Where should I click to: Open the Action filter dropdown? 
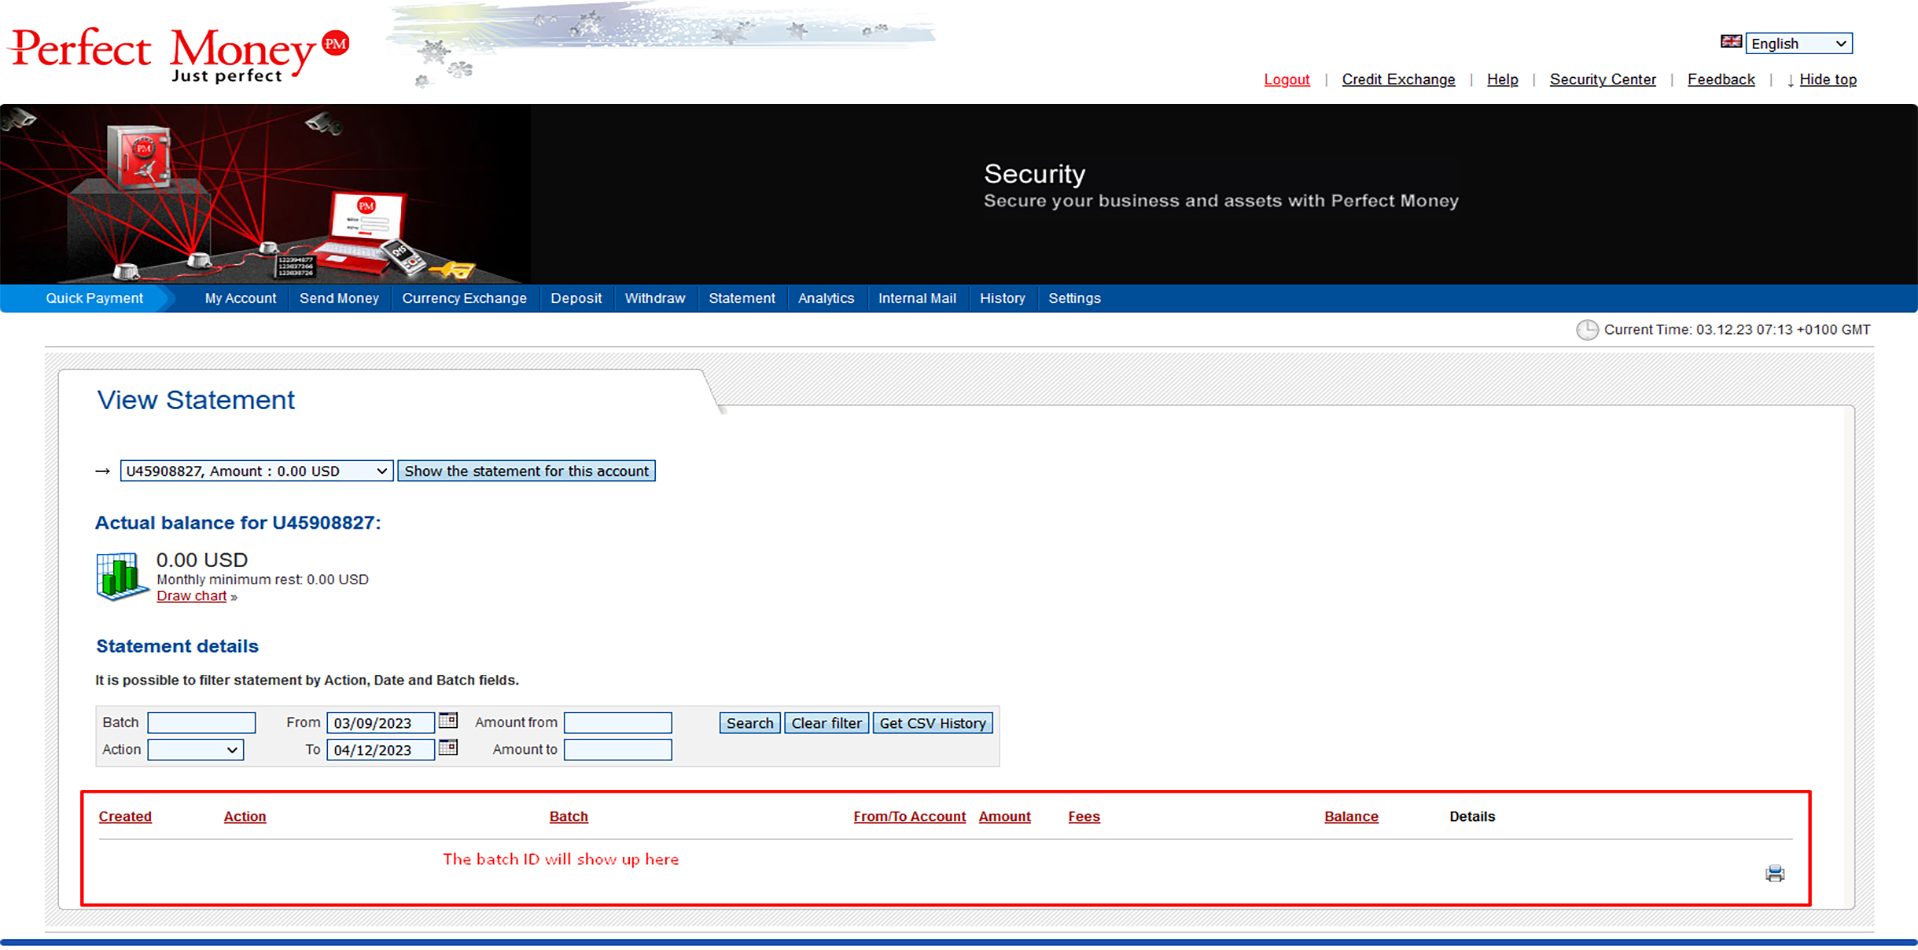click(x=195, y=750)
